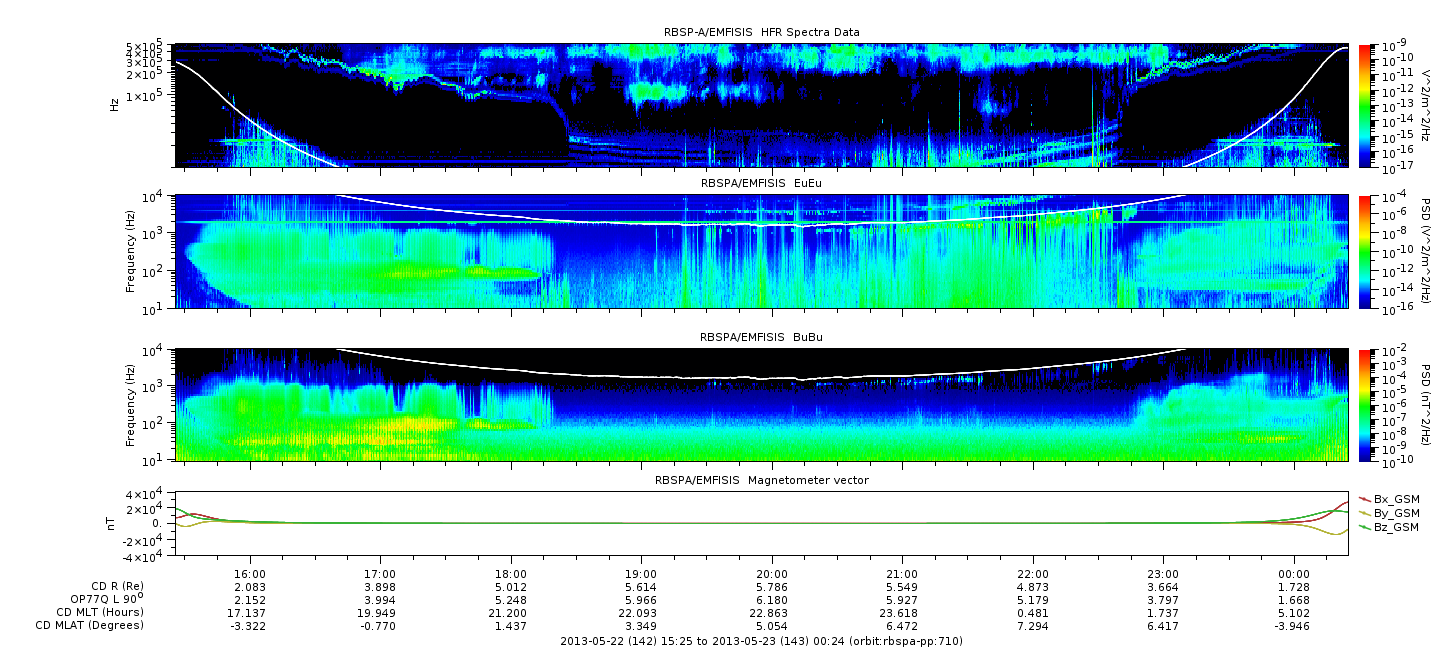This screenshot has width=1447, height=658.
Task: Select the 16:00 time axis label
Action: [x=249, y=574]
